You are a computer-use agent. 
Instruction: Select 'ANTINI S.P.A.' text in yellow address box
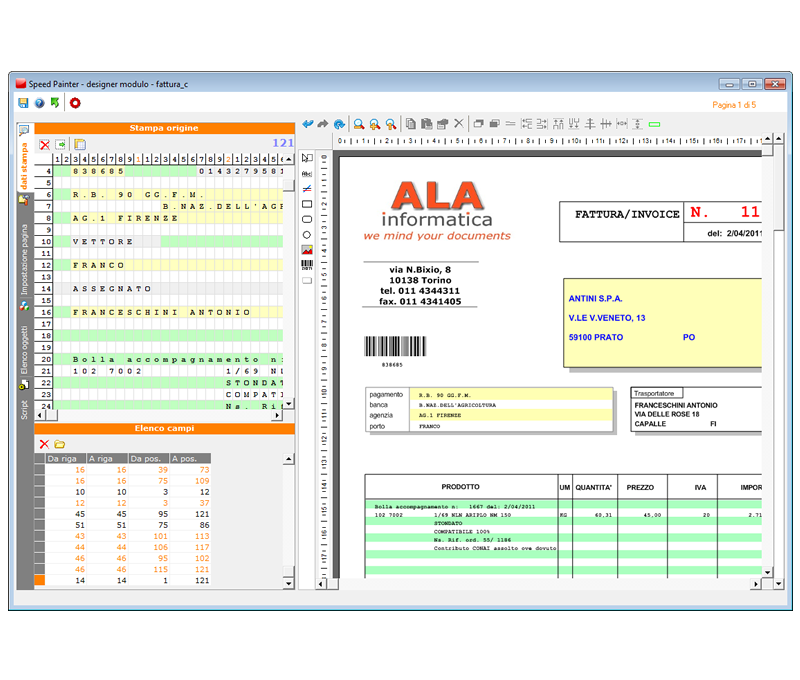click(x=595, y=298)
